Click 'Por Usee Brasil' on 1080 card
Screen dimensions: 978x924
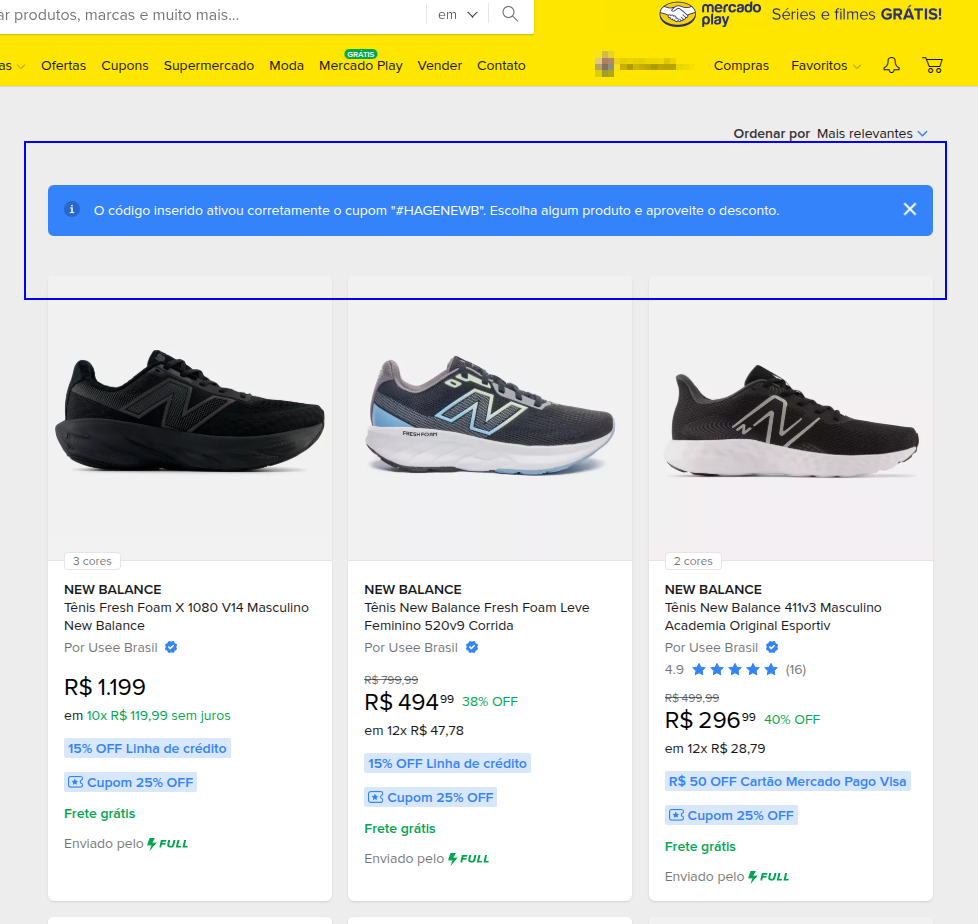111,648
